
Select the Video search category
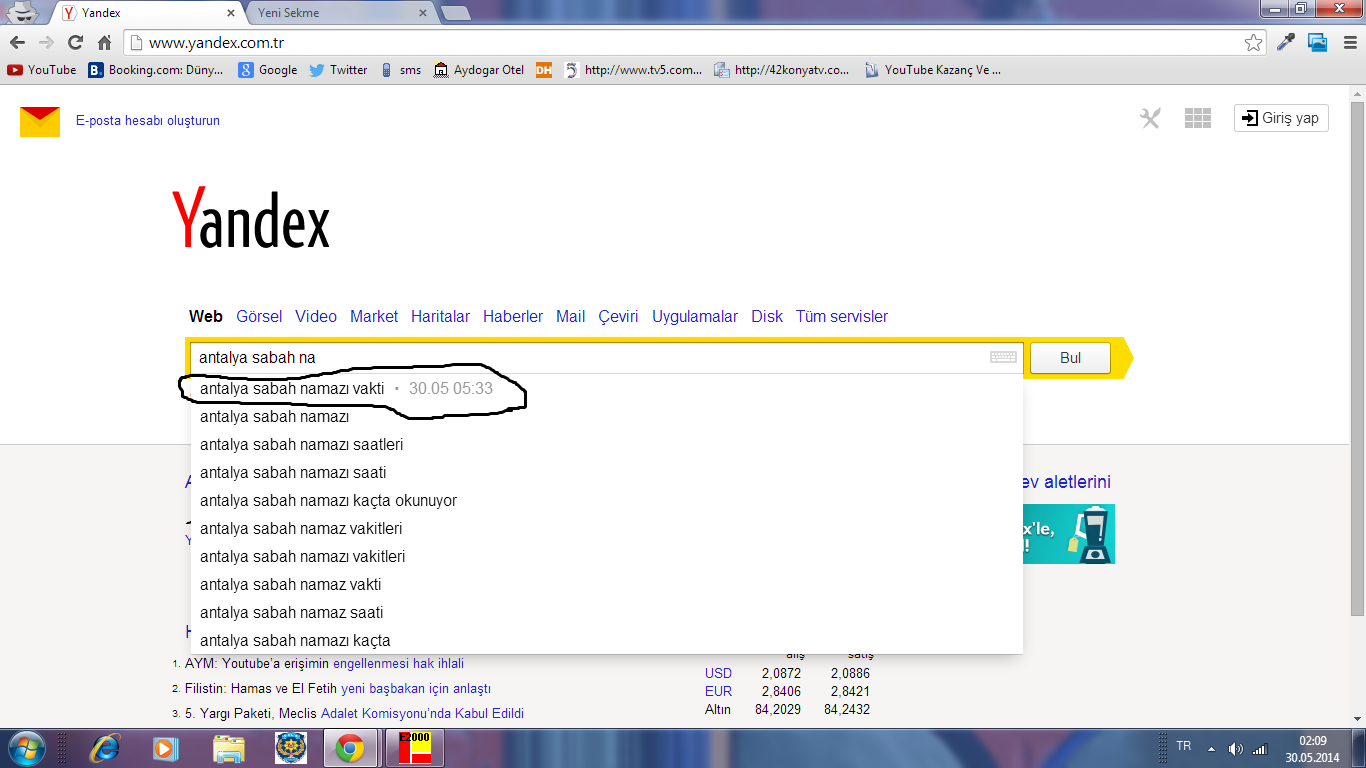point(316,316)
